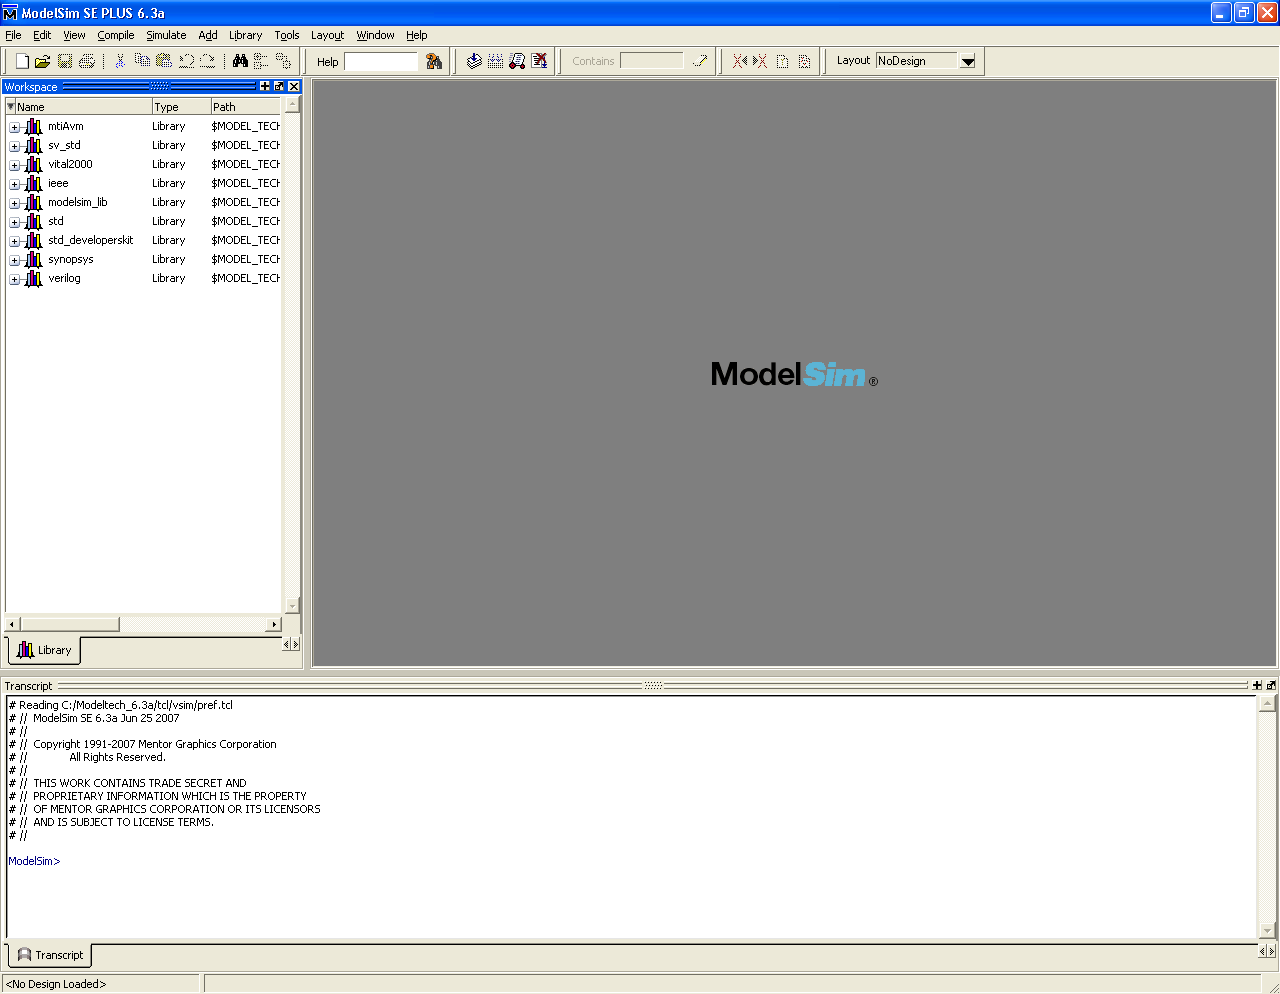Click the Break simulation icon
The height and width of the screenshot is (994, 1280).
(x=539, y=61)
